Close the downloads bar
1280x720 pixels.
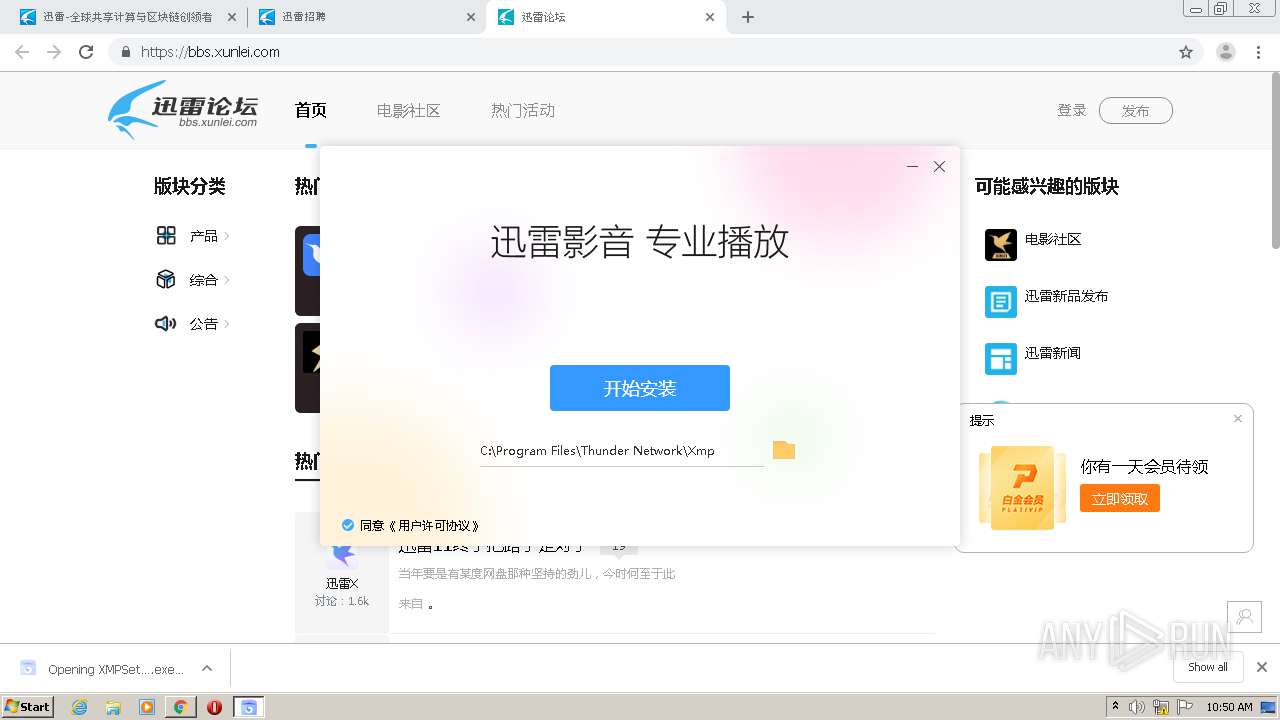(1262, 667)
